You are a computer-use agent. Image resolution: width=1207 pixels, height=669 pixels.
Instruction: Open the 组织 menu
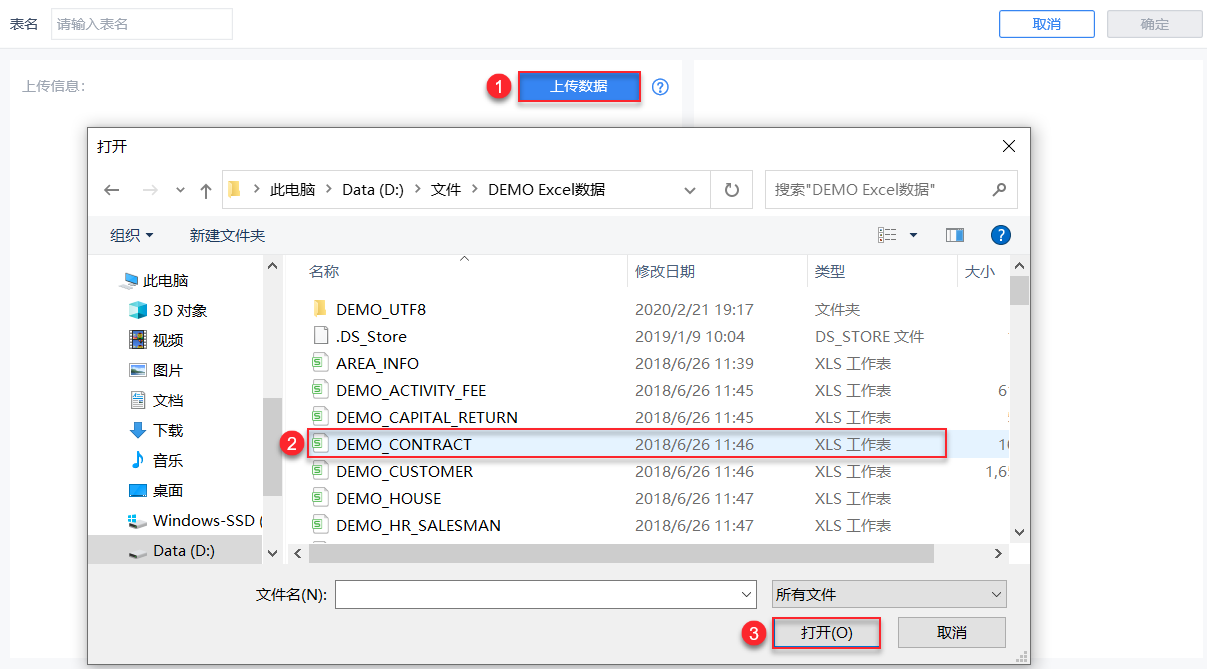(x=132, y=235)
